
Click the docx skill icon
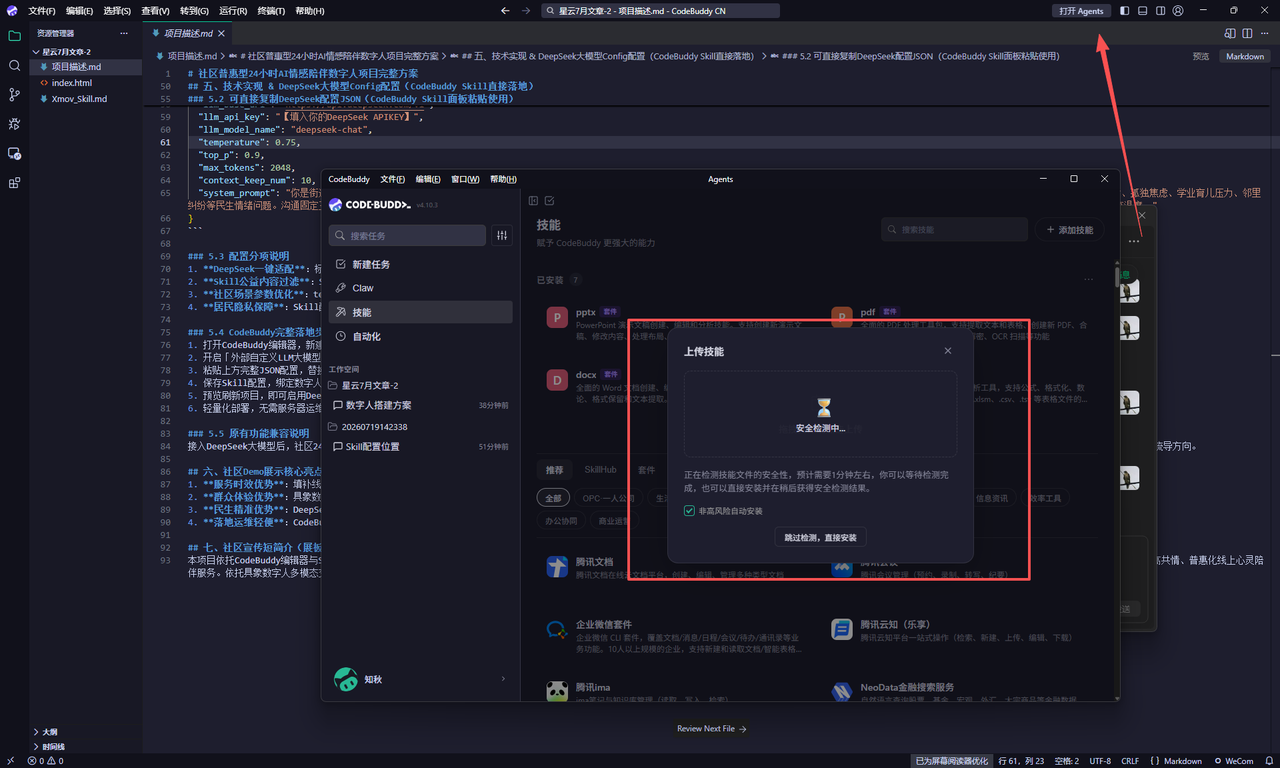[557, 380]
